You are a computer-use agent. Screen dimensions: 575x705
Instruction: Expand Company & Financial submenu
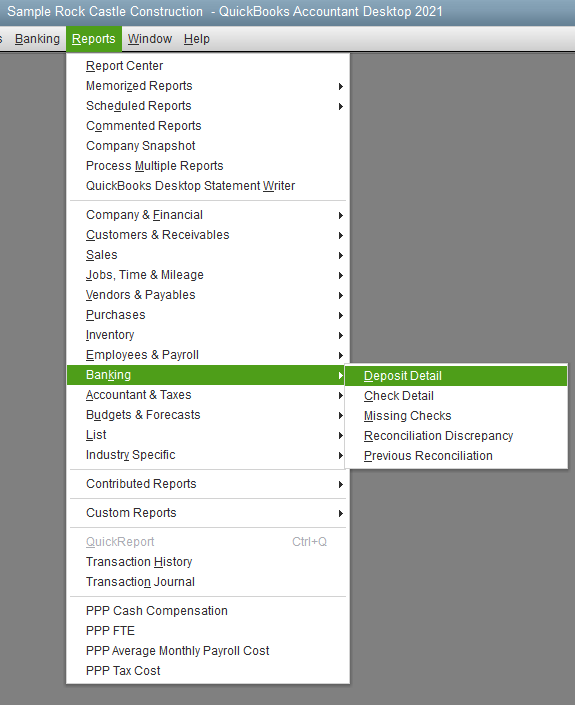208,215
